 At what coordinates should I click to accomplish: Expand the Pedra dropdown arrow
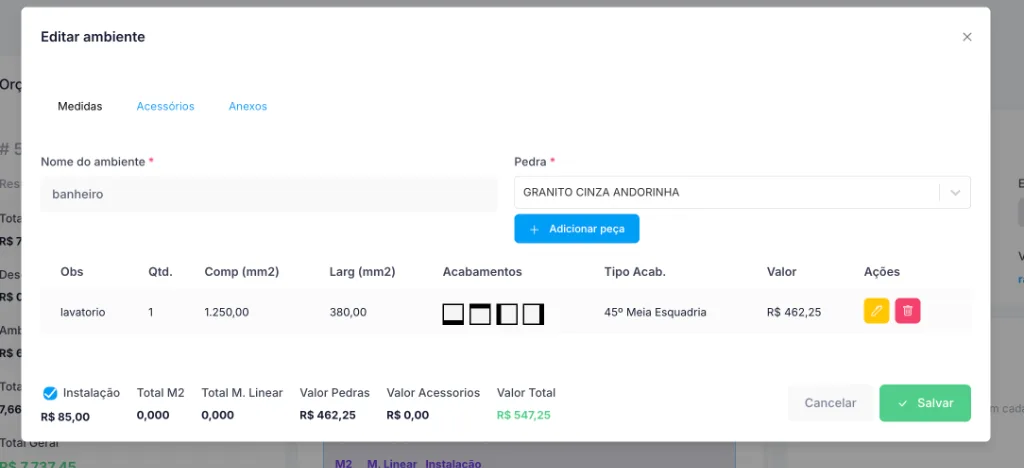955,193
